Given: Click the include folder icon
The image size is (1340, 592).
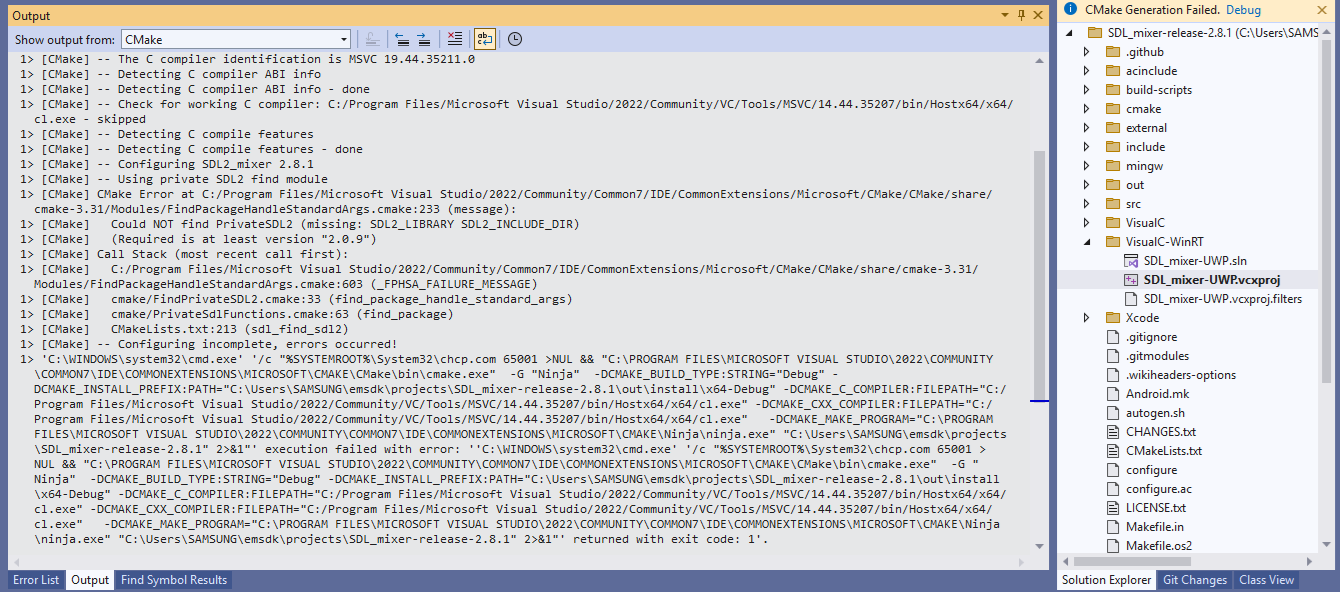Looking at the screenshot, I should point(1113,147).
